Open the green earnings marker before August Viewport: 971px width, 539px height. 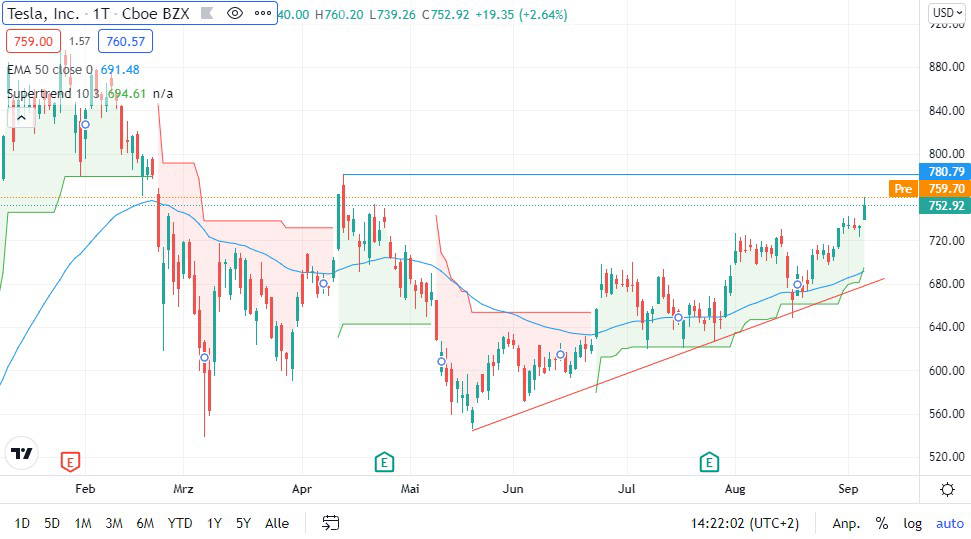click(x=709, y=462)
